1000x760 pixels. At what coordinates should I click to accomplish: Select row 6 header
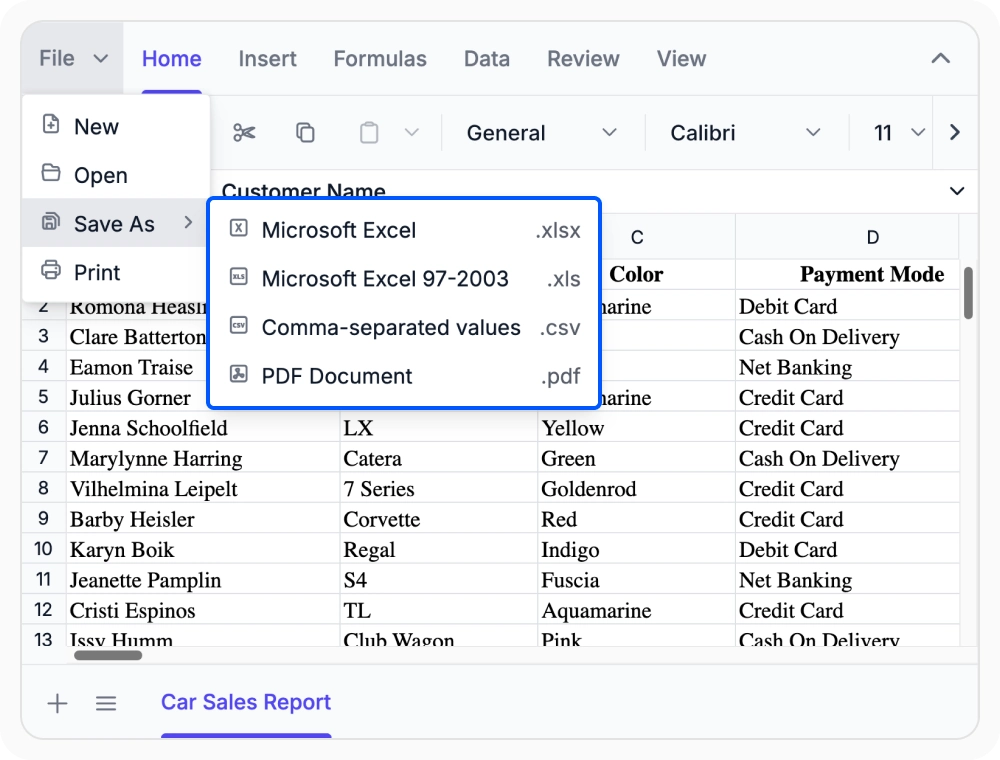point(43,427)
